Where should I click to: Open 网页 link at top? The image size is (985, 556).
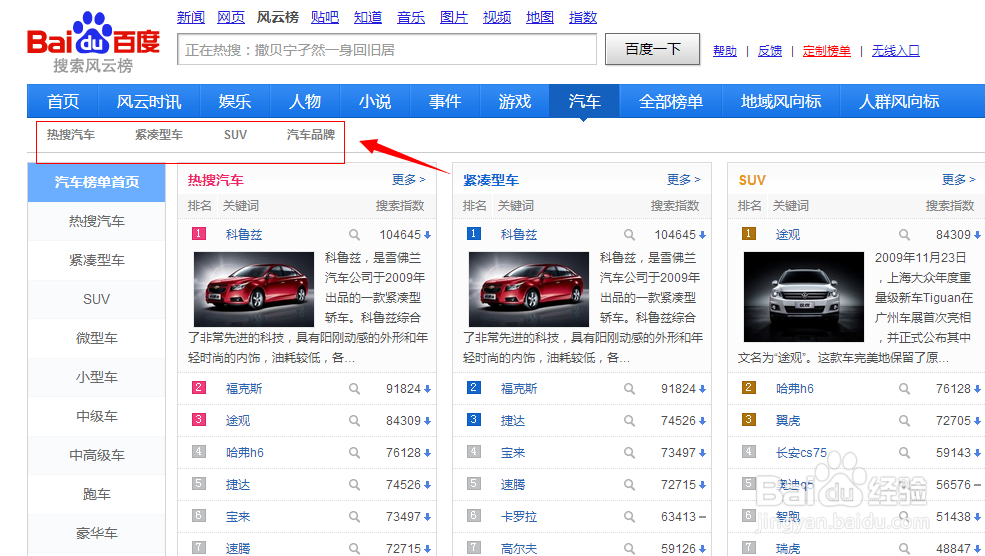tap(231, 17)
